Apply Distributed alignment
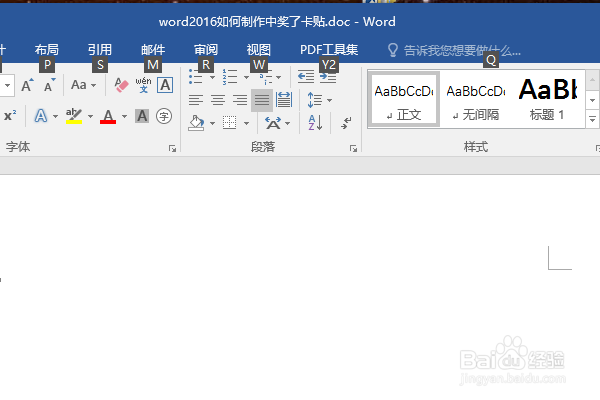 (x=284, y=100)
